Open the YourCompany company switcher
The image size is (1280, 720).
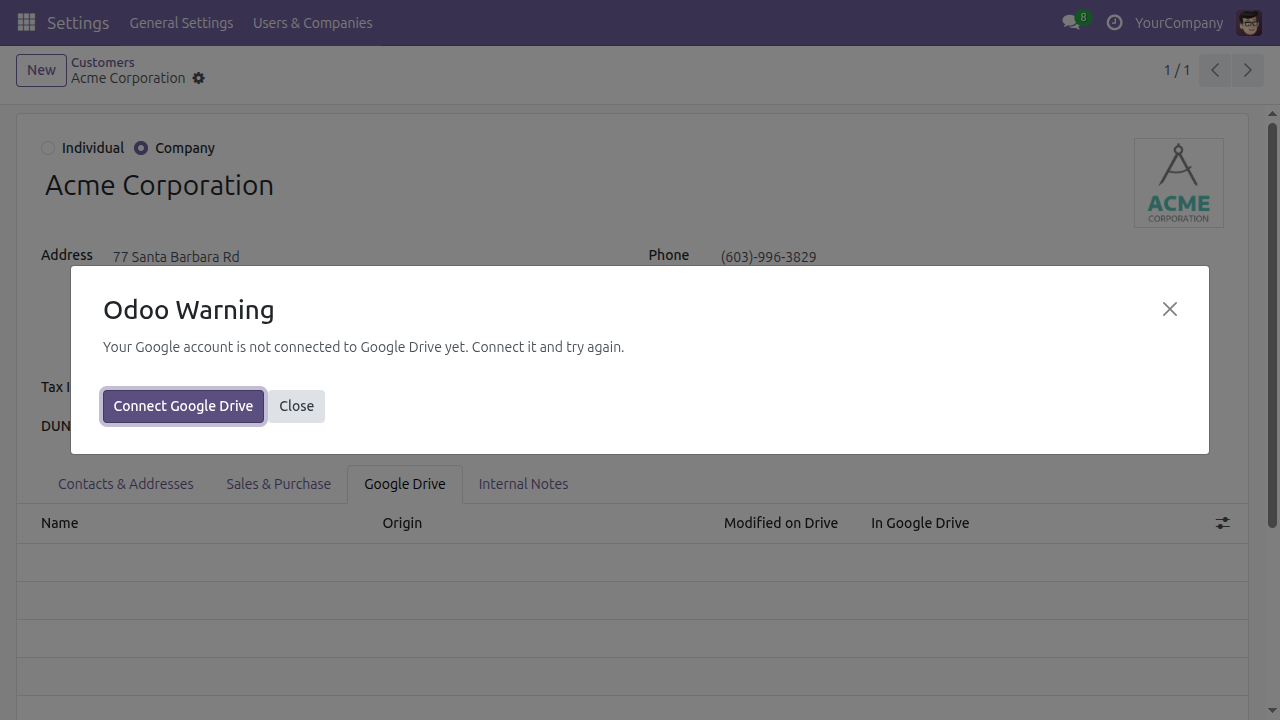coord(1178,22)
